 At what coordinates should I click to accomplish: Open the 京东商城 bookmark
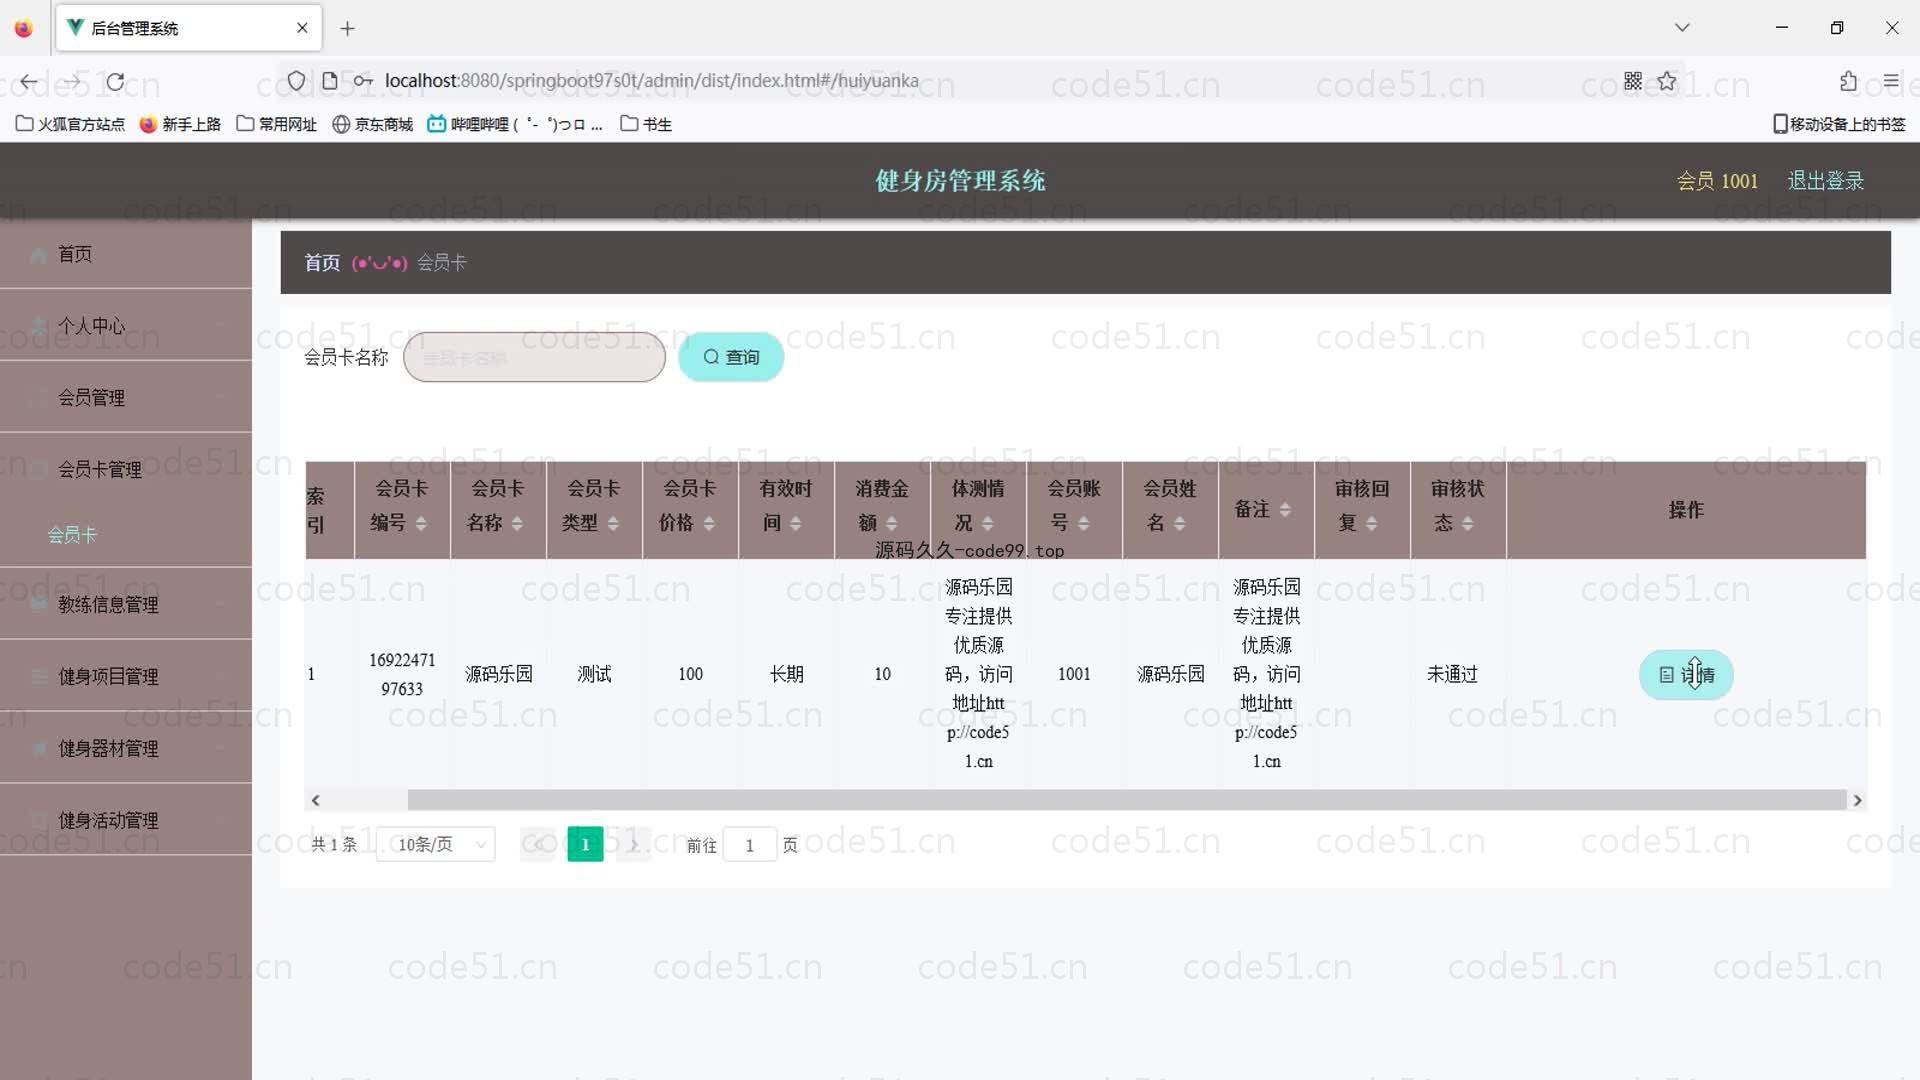pos(373,124)
